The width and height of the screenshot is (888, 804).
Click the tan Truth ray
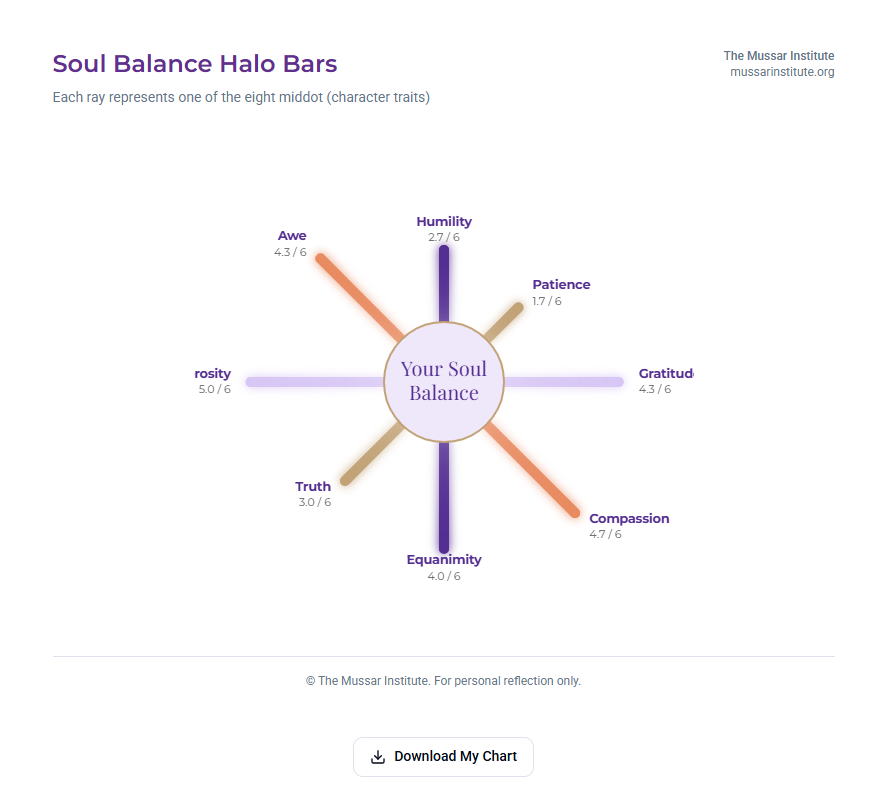(x=372, y=453)
